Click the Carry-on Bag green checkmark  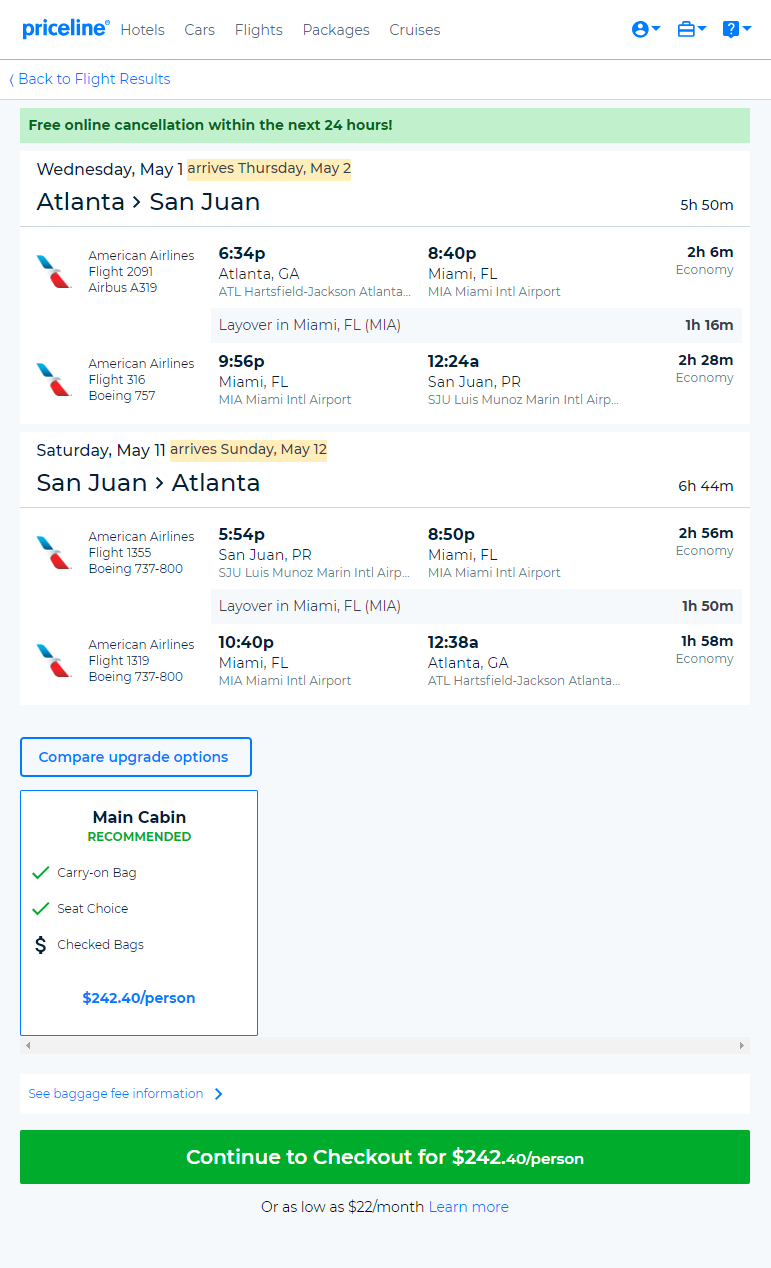click(40, 872)
